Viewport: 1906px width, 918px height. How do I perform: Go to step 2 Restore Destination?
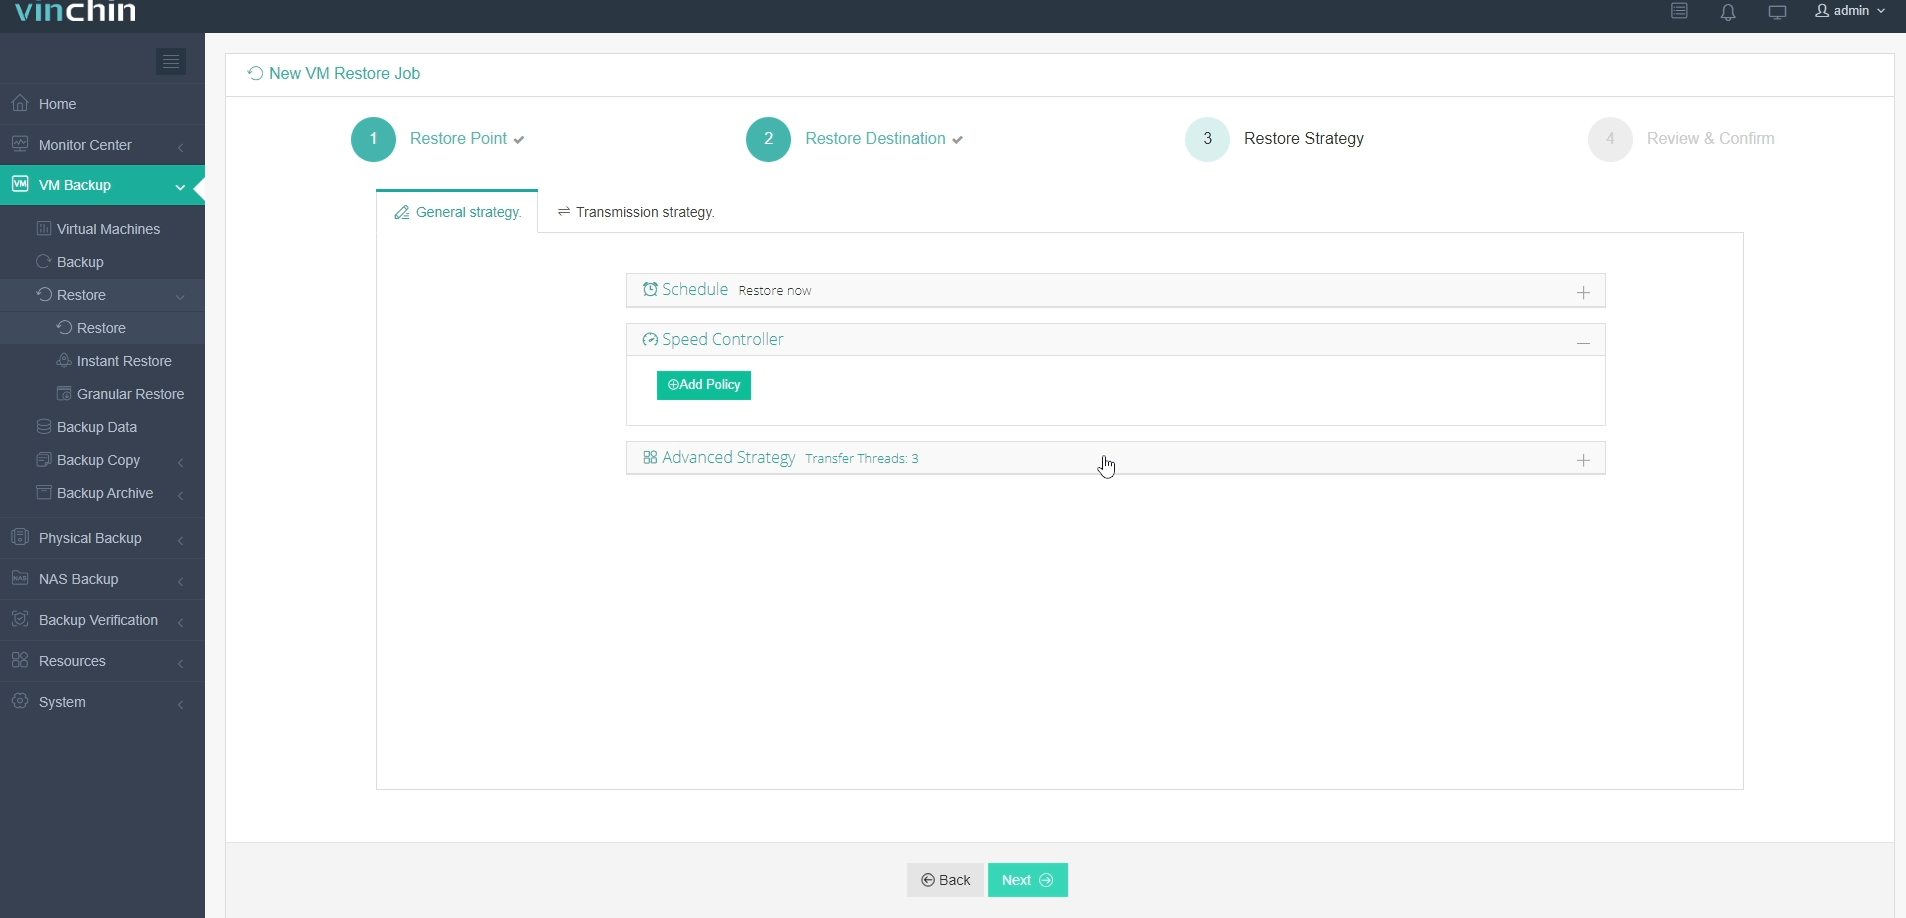(855, 139)
